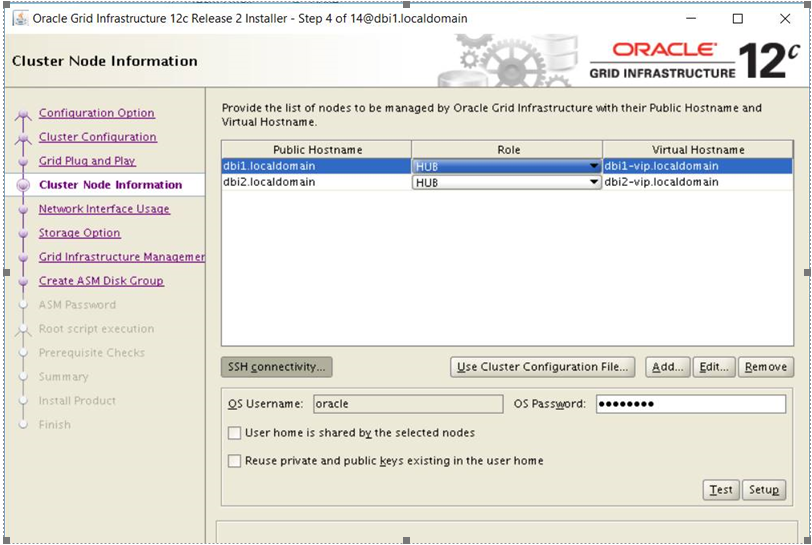The width and height of the screenshot is (812, 545).
Task: Jump to Network Interface Usage step
Action: (104, 209)
